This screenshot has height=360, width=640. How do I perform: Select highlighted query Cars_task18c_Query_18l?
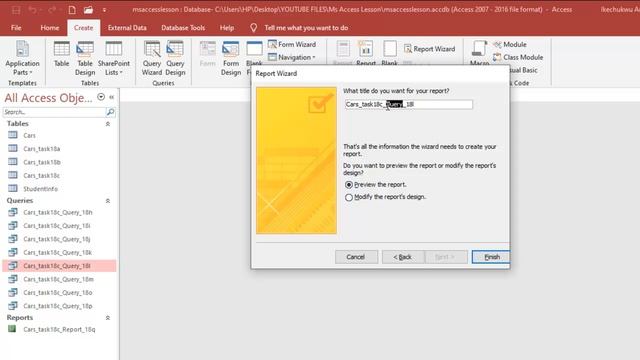tap(60, 266)
